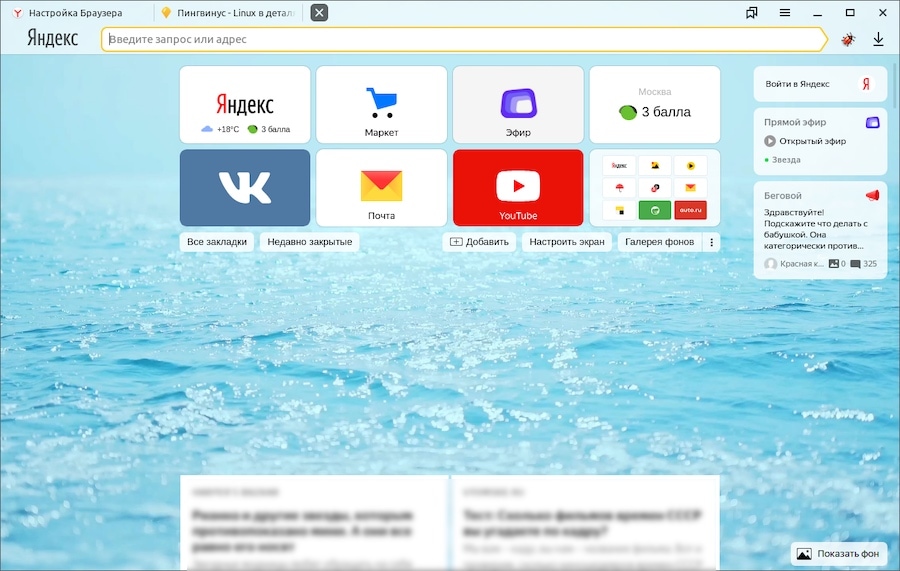Open the downloads arrow icon
The width and height of the screenshot is (900, 571).
(878, 40)
